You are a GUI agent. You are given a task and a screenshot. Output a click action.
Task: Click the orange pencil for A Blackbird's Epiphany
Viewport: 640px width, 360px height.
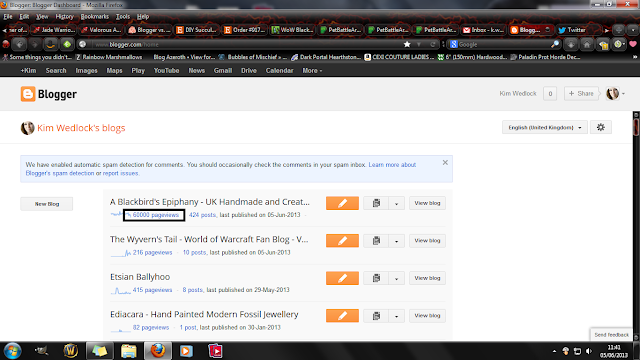342,203
